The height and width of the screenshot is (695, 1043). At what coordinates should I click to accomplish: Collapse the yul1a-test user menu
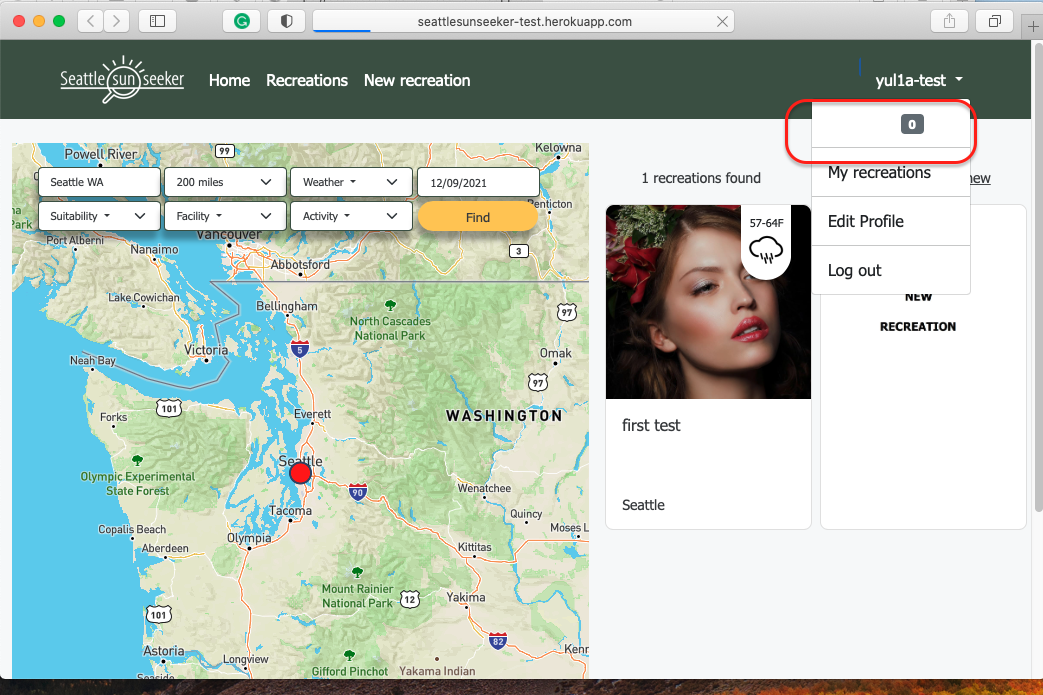tap(919, 80)
